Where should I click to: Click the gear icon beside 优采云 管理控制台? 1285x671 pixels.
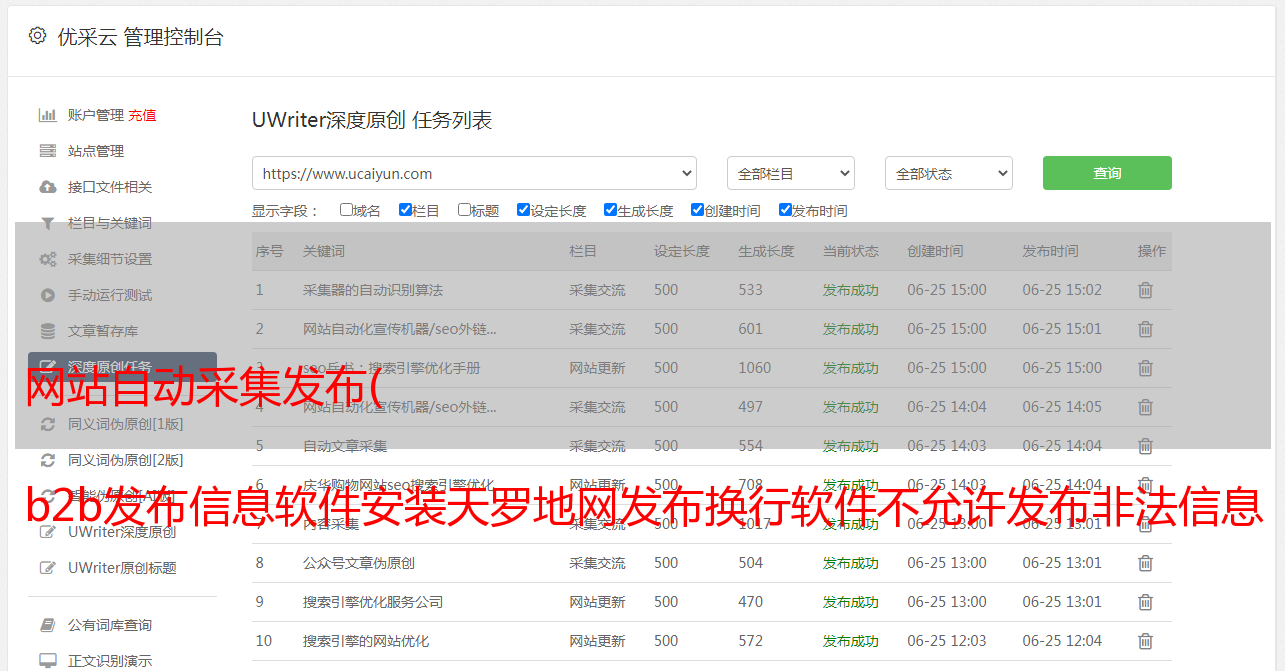pos(37,36)
